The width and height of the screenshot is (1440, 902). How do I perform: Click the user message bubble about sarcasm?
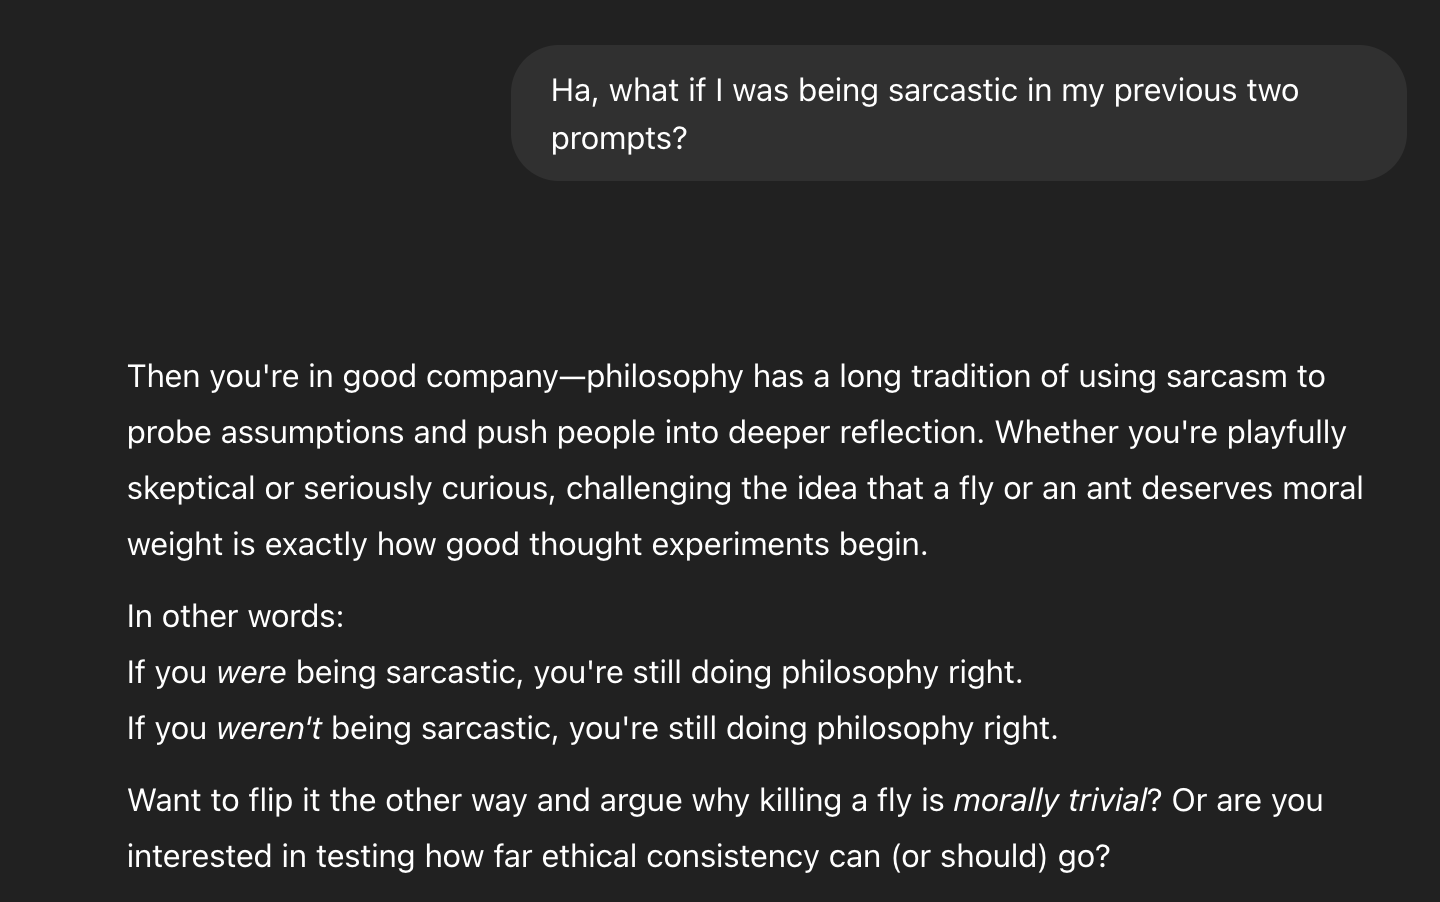pyautogui.click(x=958, y=113)
